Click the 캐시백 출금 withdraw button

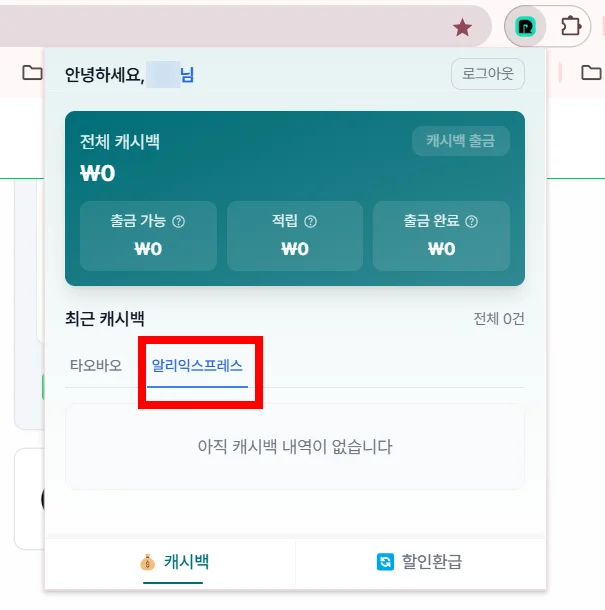coord(461,141)
